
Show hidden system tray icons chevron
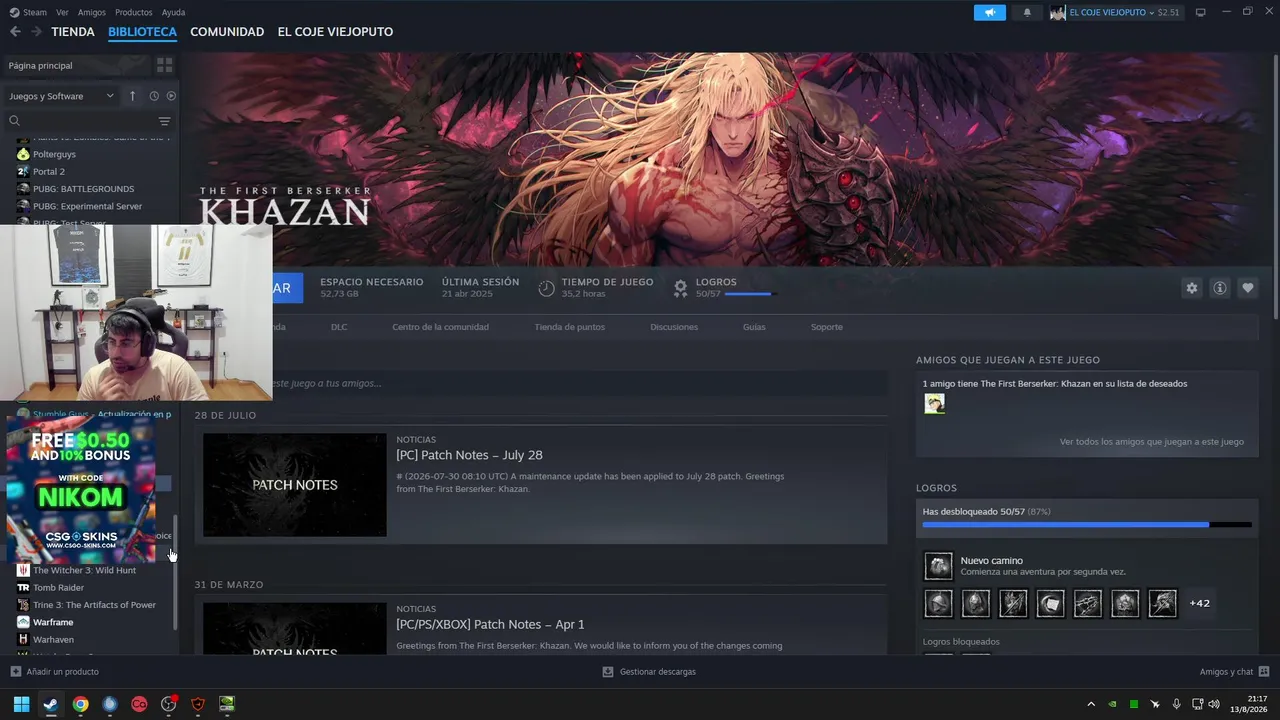[1091, 704]
